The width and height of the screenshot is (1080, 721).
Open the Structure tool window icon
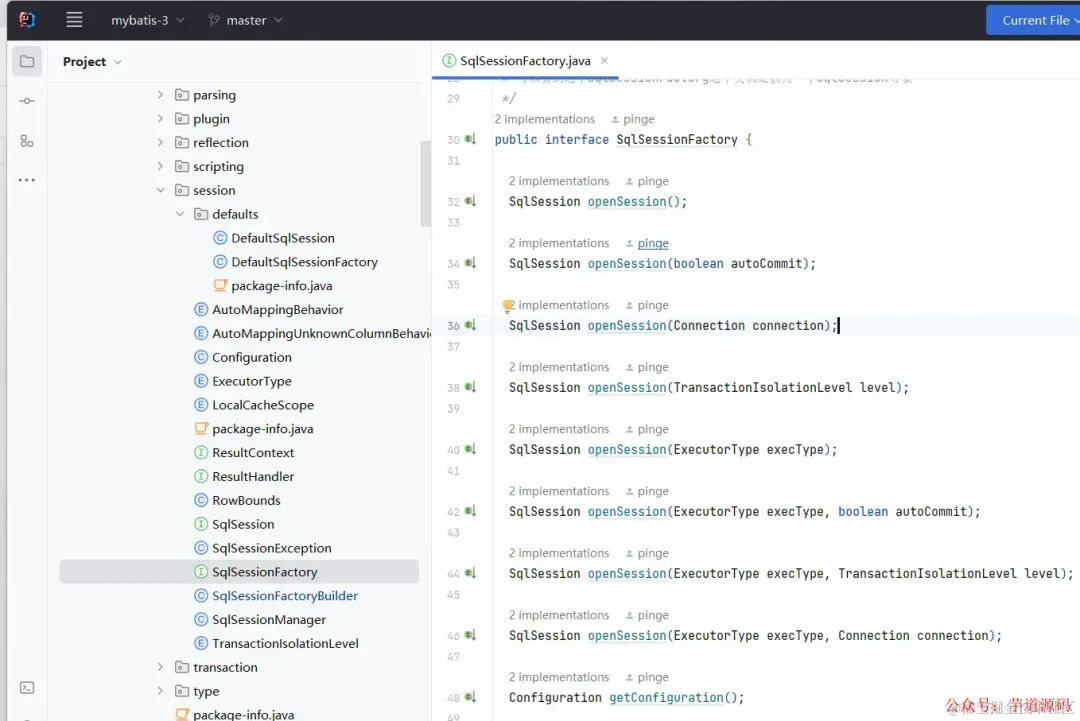(x=27, y=141)
